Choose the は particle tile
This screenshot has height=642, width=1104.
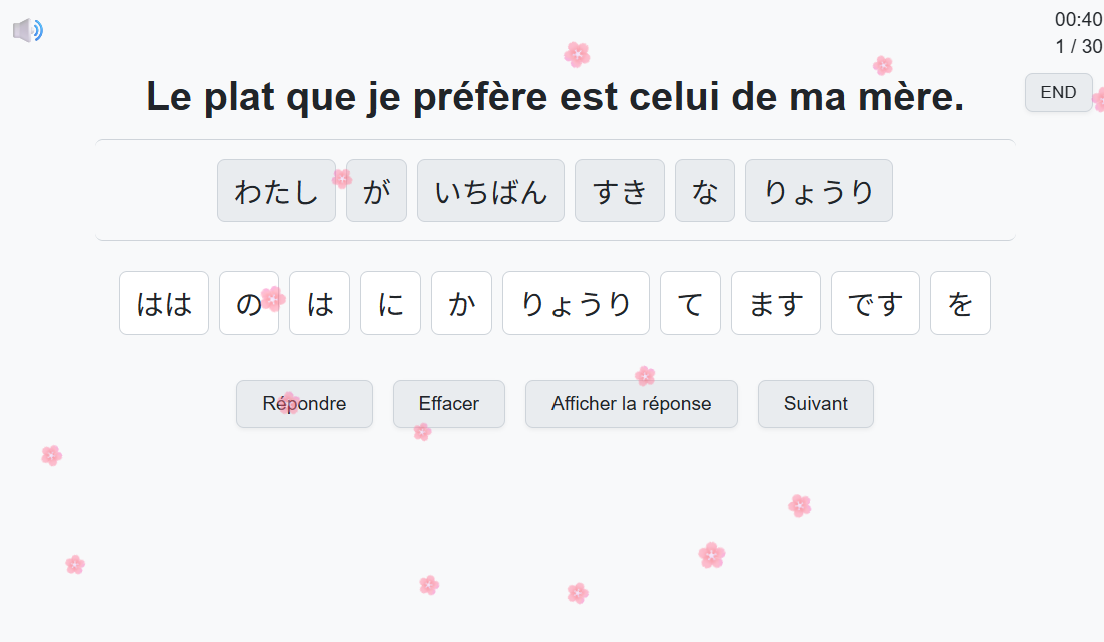click(319, 303)
